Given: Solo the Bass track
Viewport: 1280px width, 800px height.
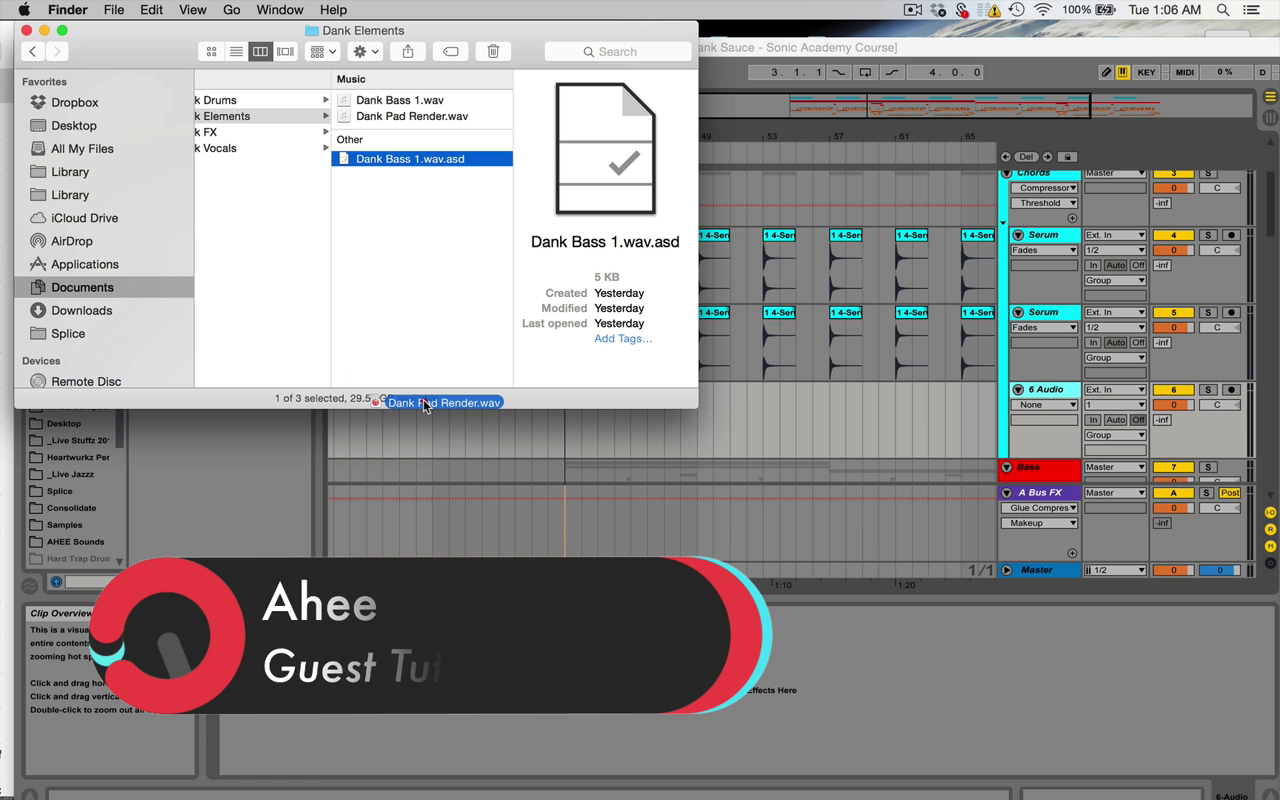Looking at the screenshot, I should point(1208,467).
